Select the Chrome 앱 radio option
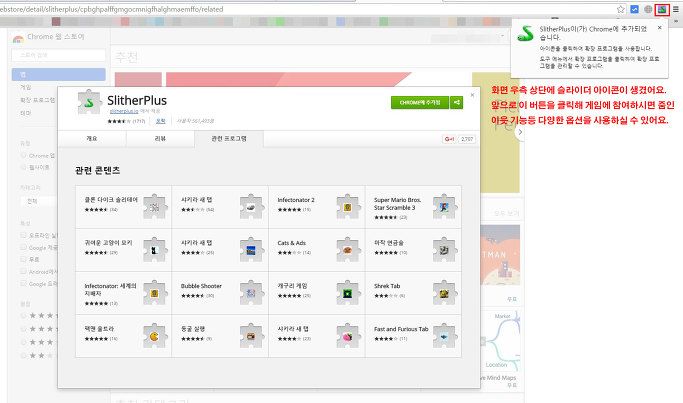The width and height of the screenshot is (683, 403). 24,155
